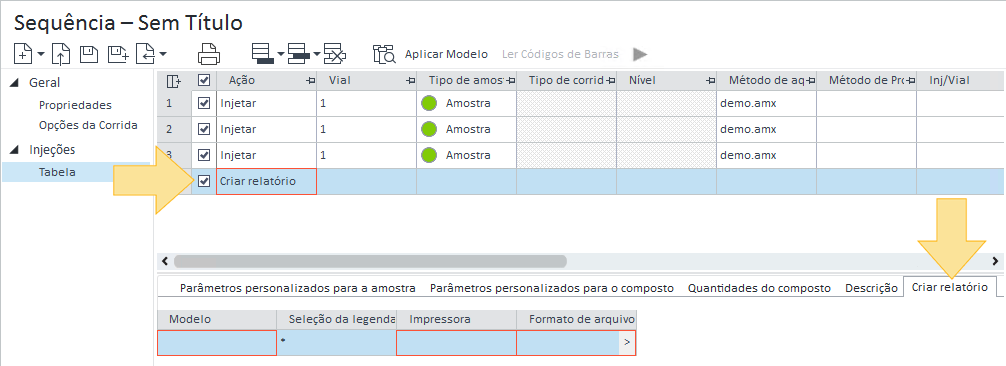Click the Aplicar Modelo button

(x=446, y=55)
